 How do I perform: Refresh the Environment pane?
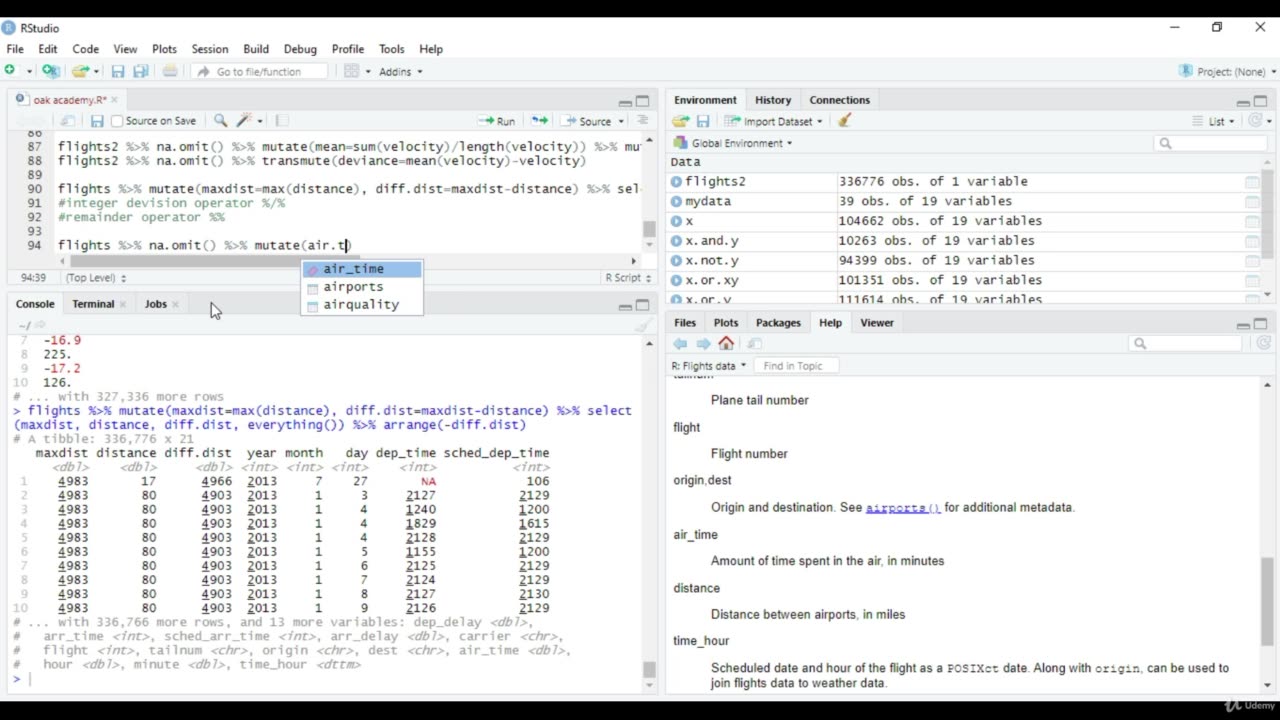1256,121
